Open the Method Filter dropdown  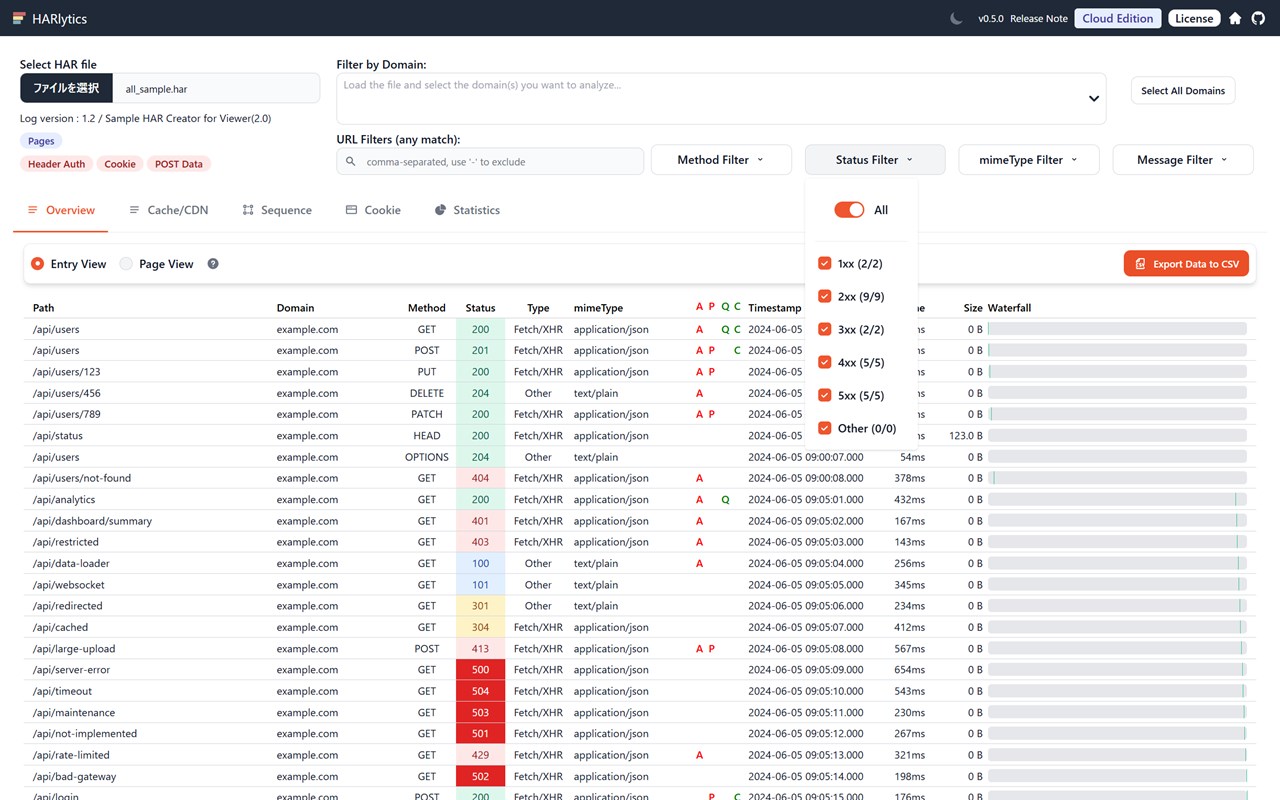[x=721, y=160]
